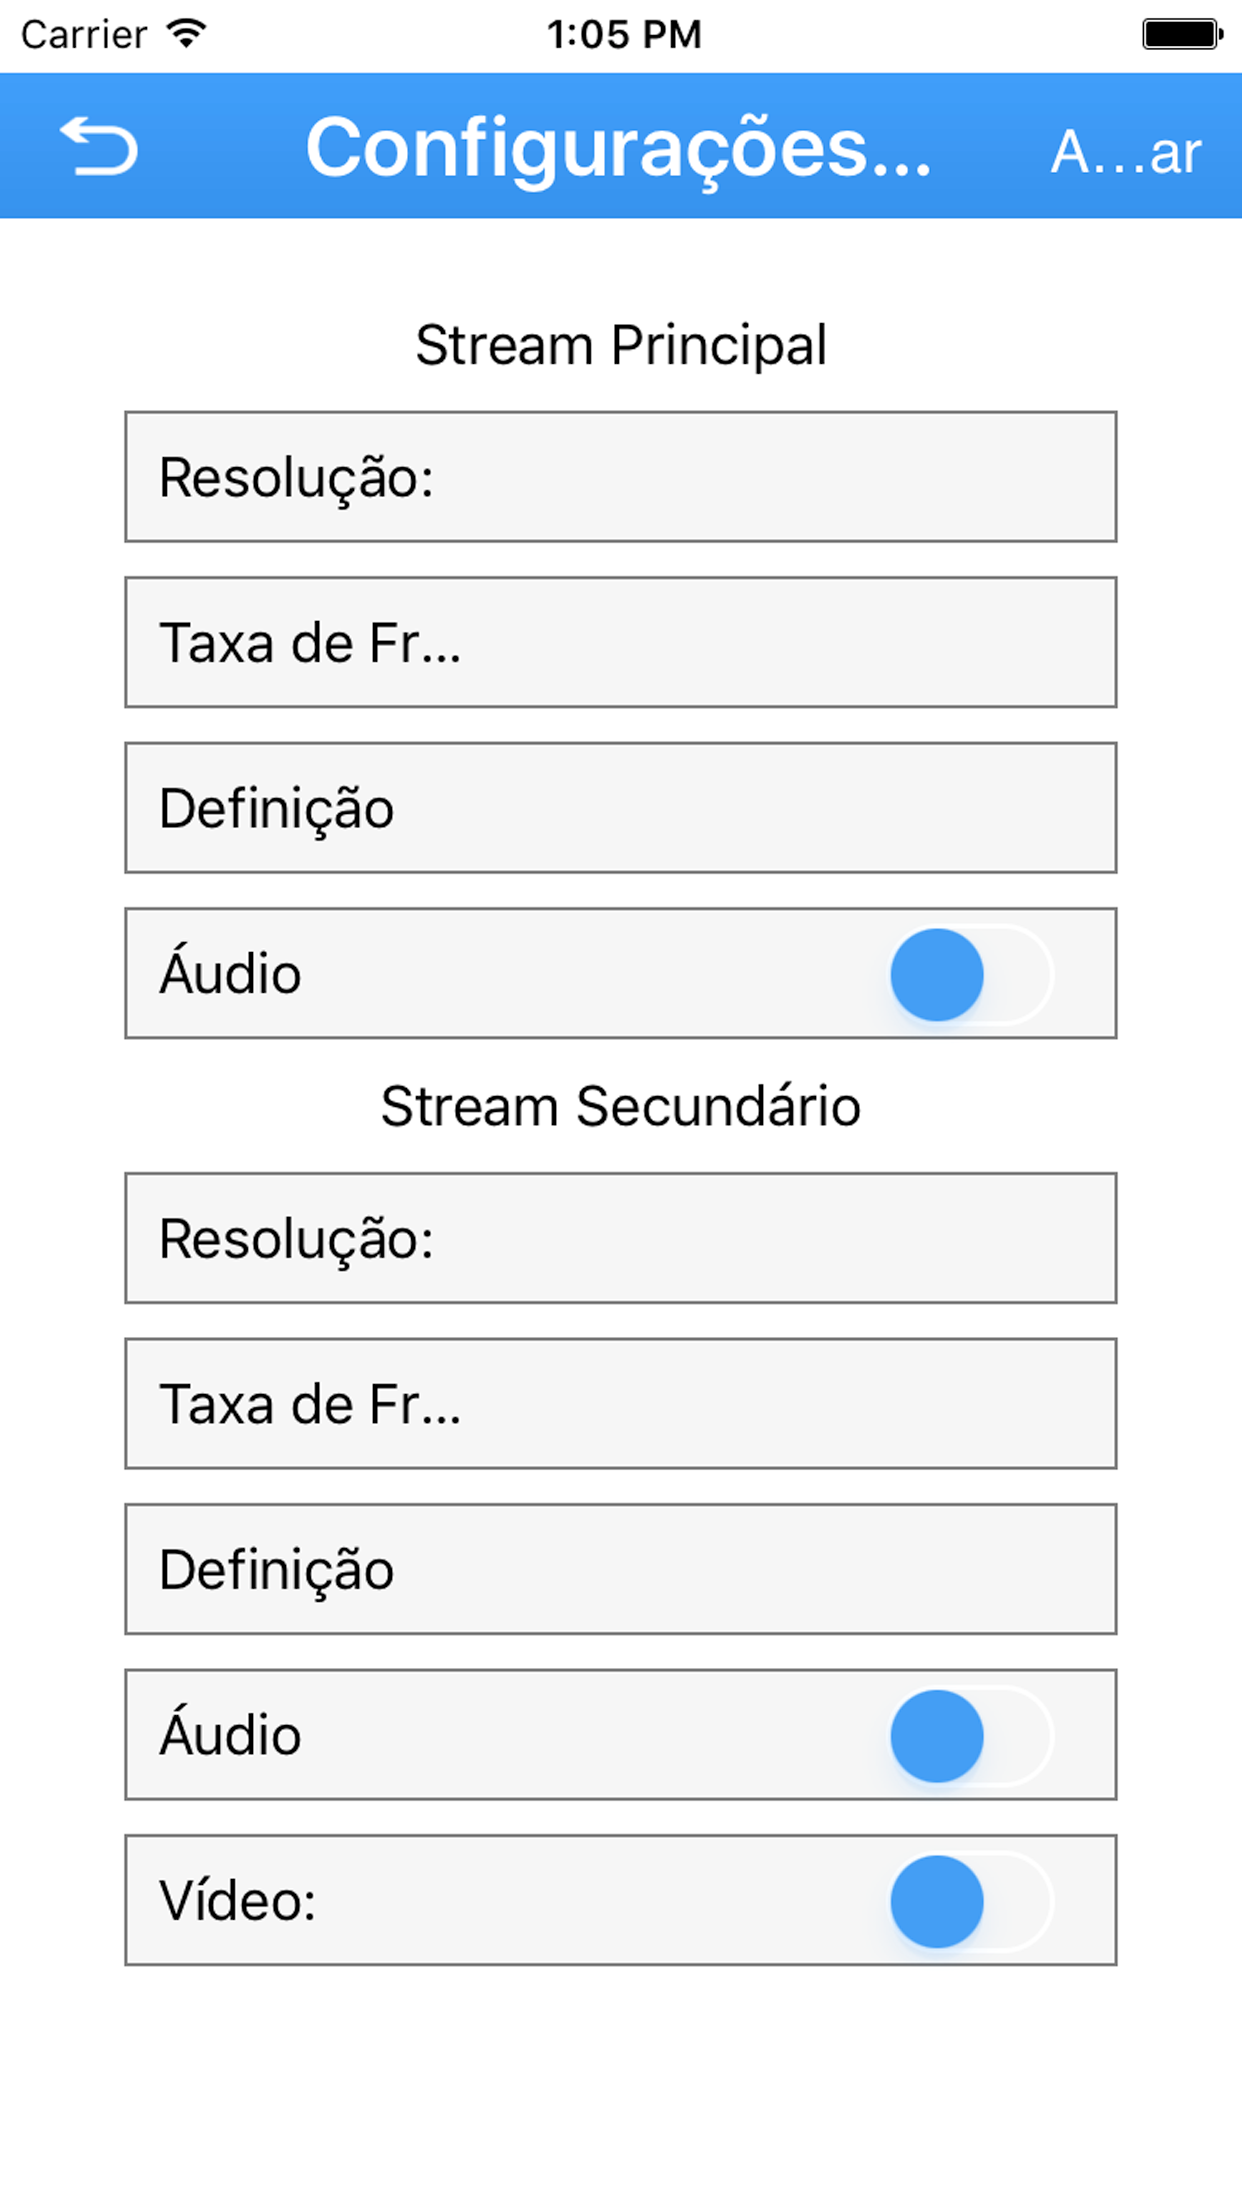This screenshot has width=1242, height=2208.
Task: Toggle Áudio switch under Stream Principal
Action: [x=971, y=974]
